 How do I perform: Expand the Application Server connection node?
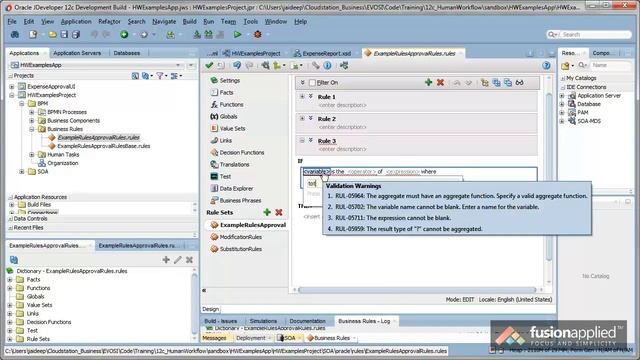562,96
